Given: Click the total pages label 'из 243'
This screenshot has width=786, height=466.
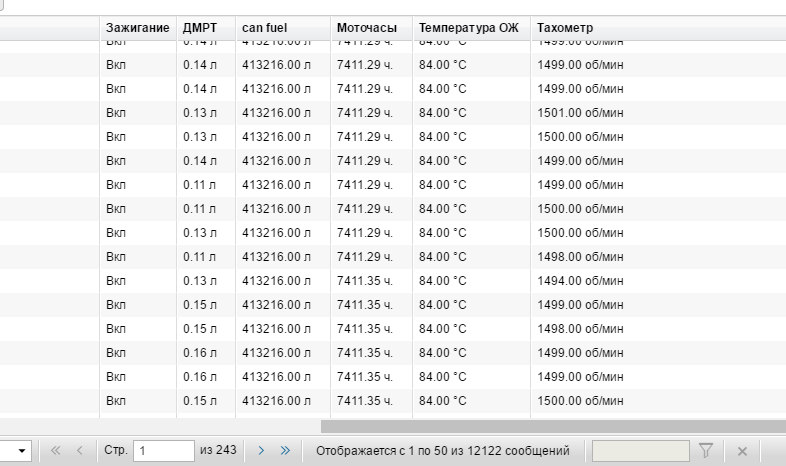Looking at the screenshot, I should click(x=218, y=451).
